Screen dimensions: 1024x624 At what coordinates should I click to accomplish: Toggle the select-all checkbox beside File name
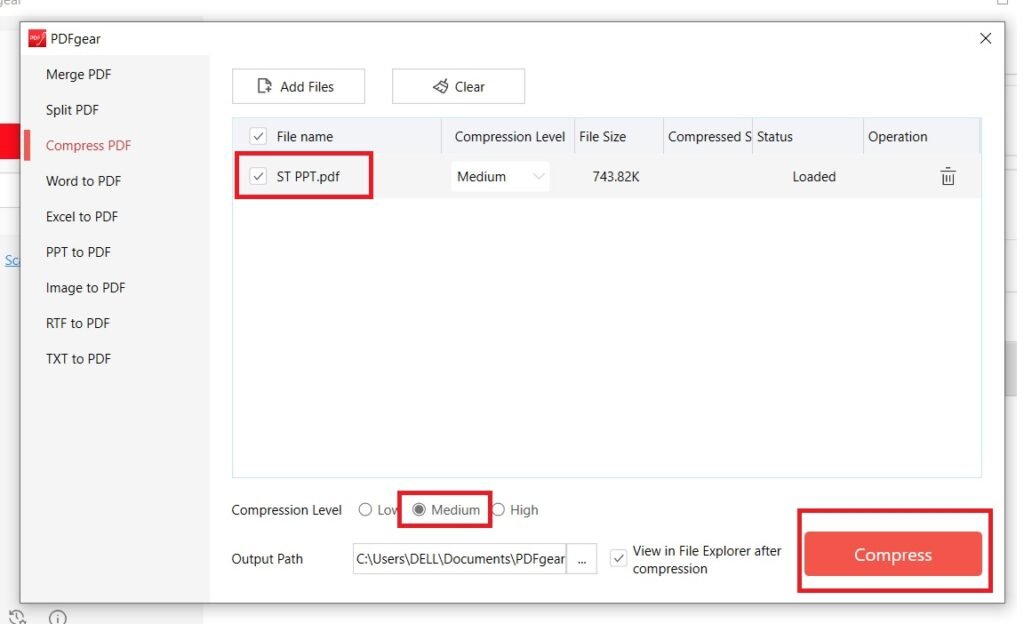258,137
